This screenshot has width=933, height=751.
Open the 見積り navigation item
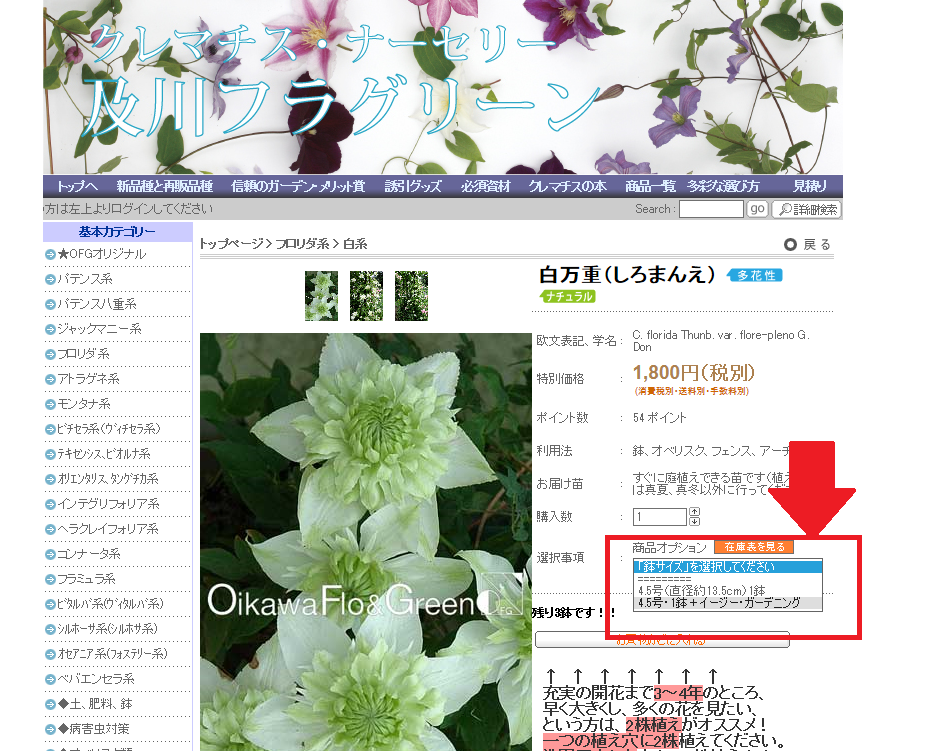[x=810, y=186]
